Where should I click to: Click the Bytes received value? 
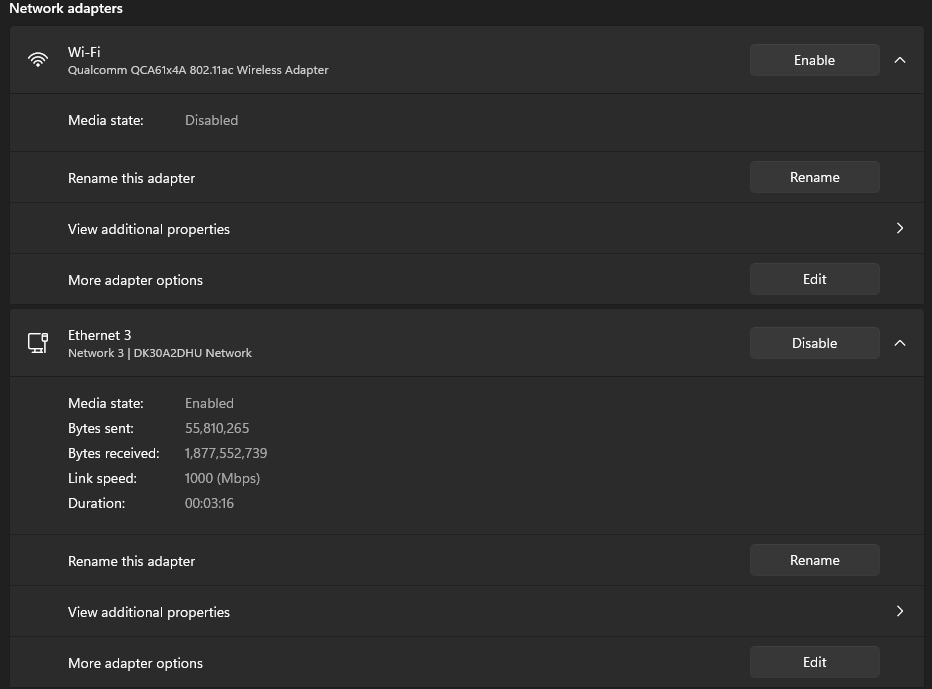[226, 453]
